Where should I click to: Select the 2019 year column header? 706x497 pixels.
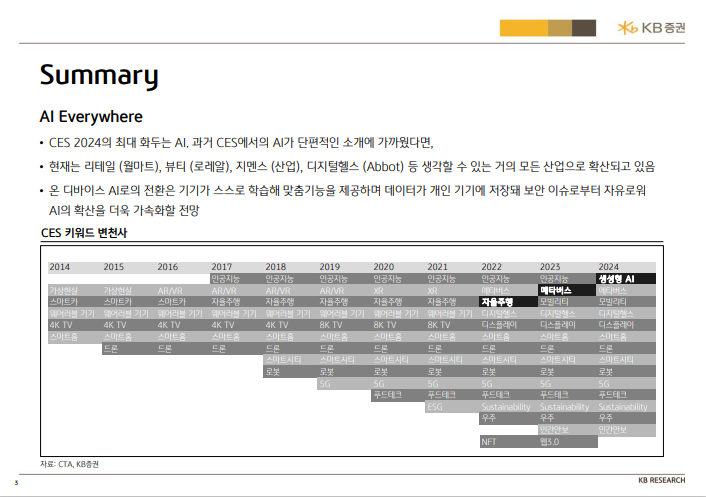click(x=330, y=267)
